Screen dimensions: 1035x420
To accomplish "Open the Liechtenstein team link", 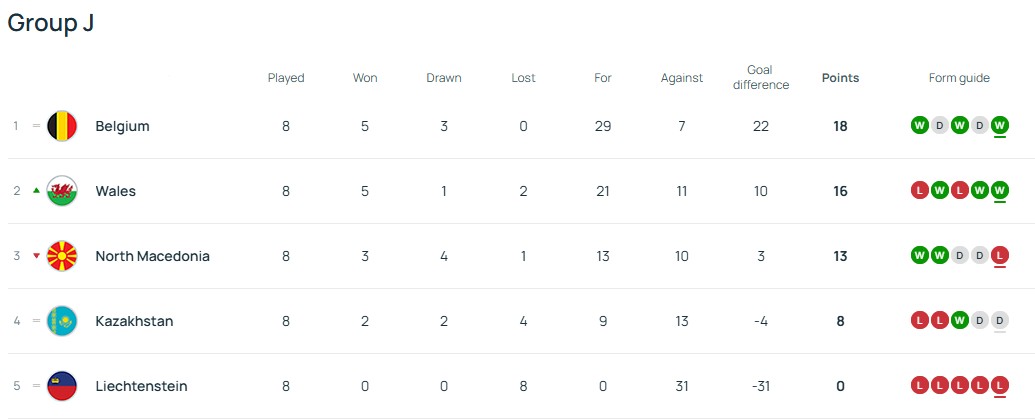I will tap(141, 386).
